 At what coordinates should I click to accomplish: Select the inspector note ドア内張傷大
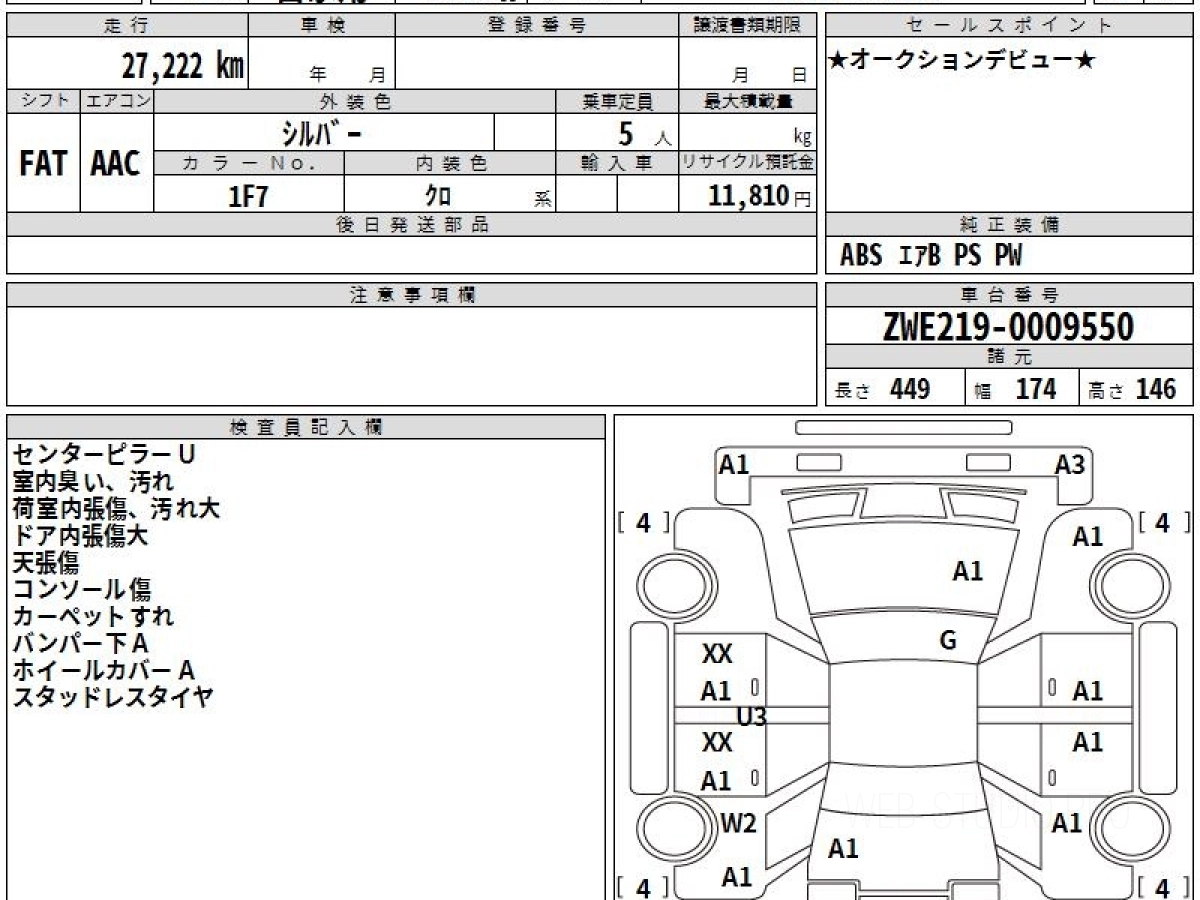click(x=80, y=535)
